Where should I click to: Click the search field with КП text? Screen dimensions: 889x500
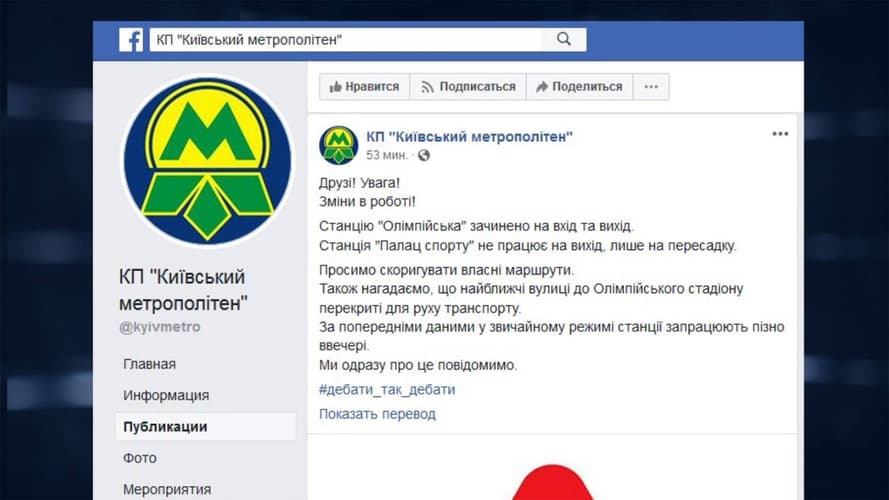(x=345, y=40)
